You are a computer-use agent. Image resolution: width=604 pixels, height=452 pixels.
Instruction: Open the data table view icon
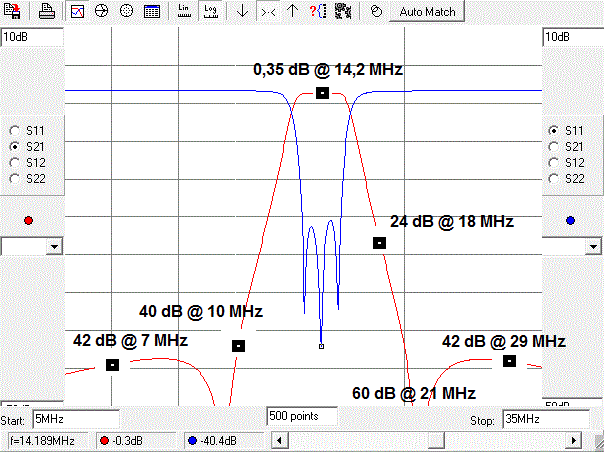(x=151, y=12)
